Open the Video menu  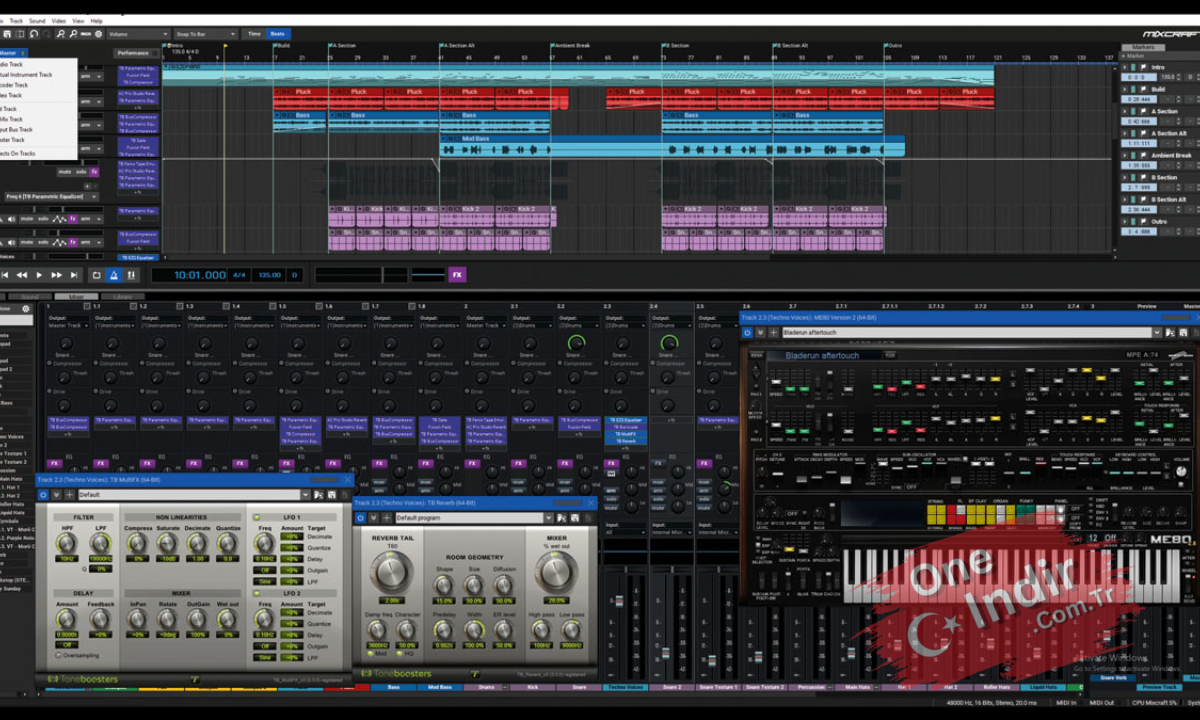(59, 20)
